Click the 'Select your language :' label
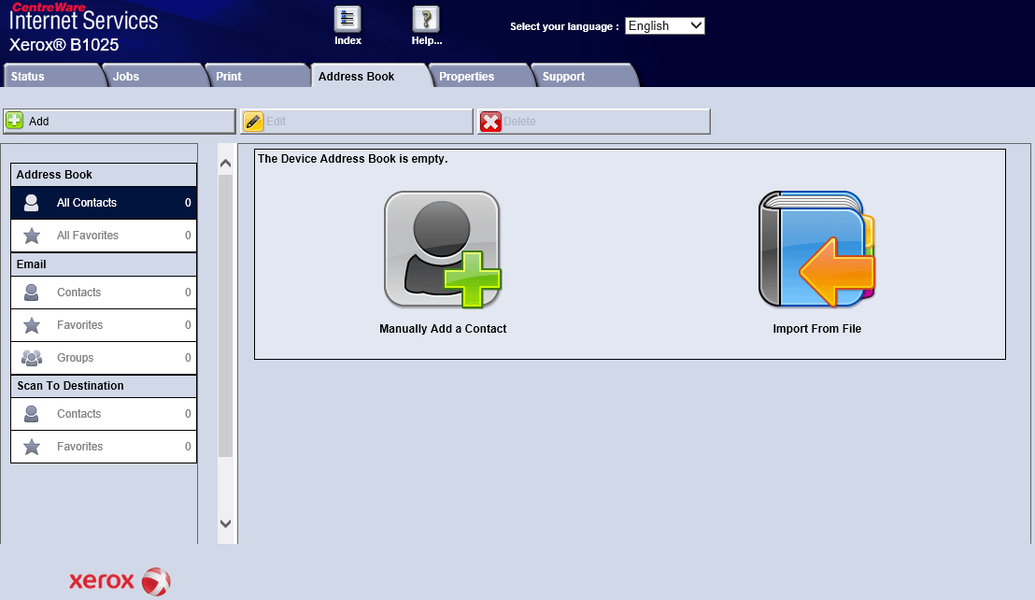This screenshot has height=600, width=1035. [564, 26]
